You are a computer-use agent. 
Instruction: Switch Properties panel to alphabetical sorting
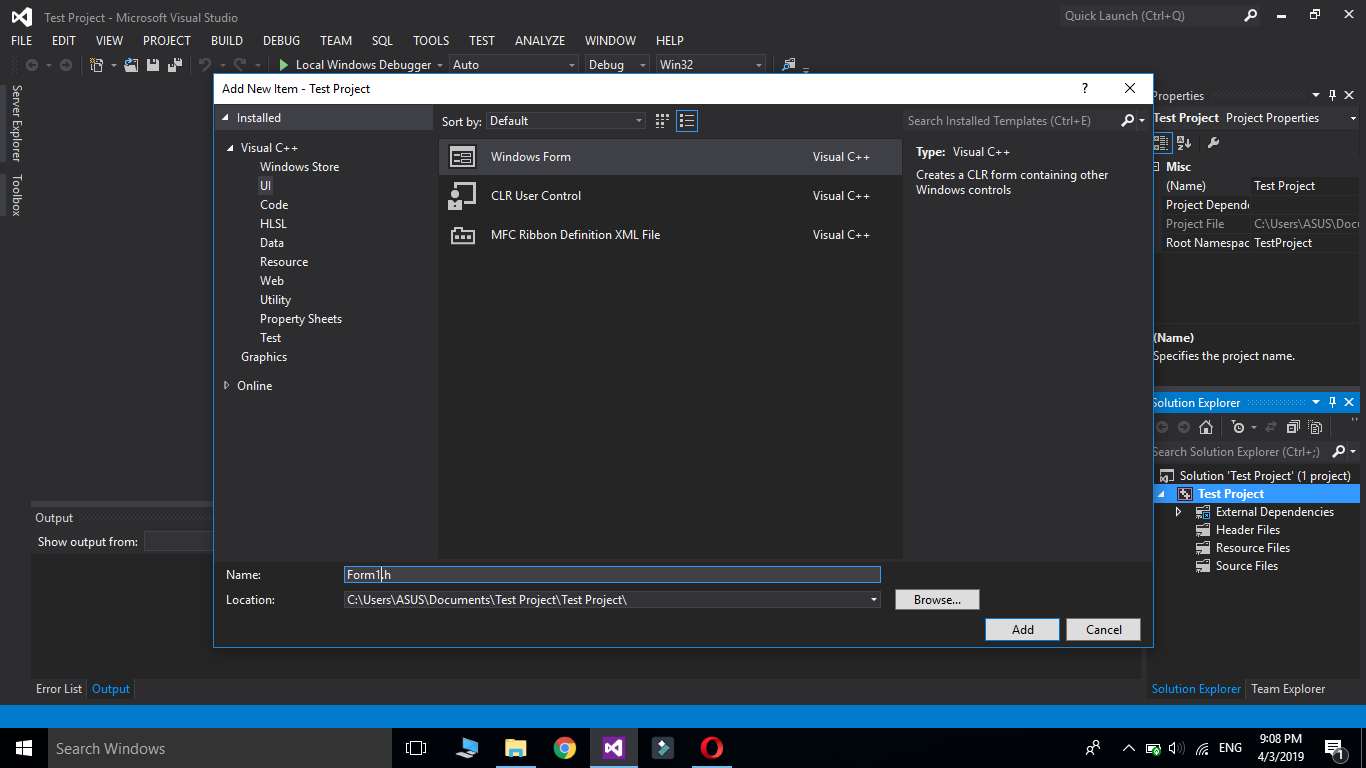click(x=1183, y=142)
